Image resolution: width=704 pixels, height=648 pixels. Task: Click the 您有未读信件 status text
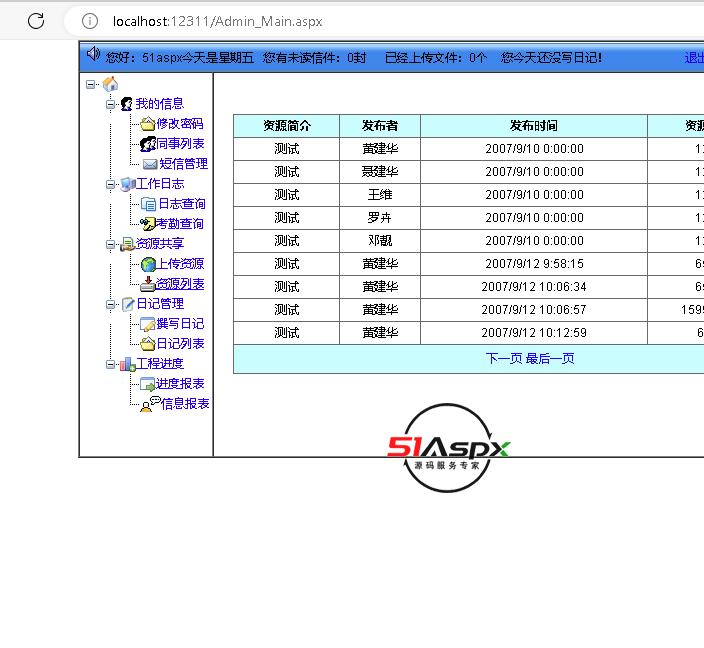tap(315, 57)
